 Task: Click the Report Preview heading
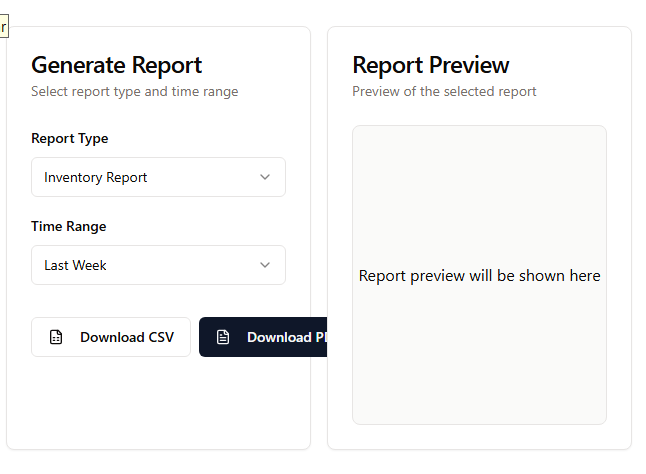(x=431, y=65)
